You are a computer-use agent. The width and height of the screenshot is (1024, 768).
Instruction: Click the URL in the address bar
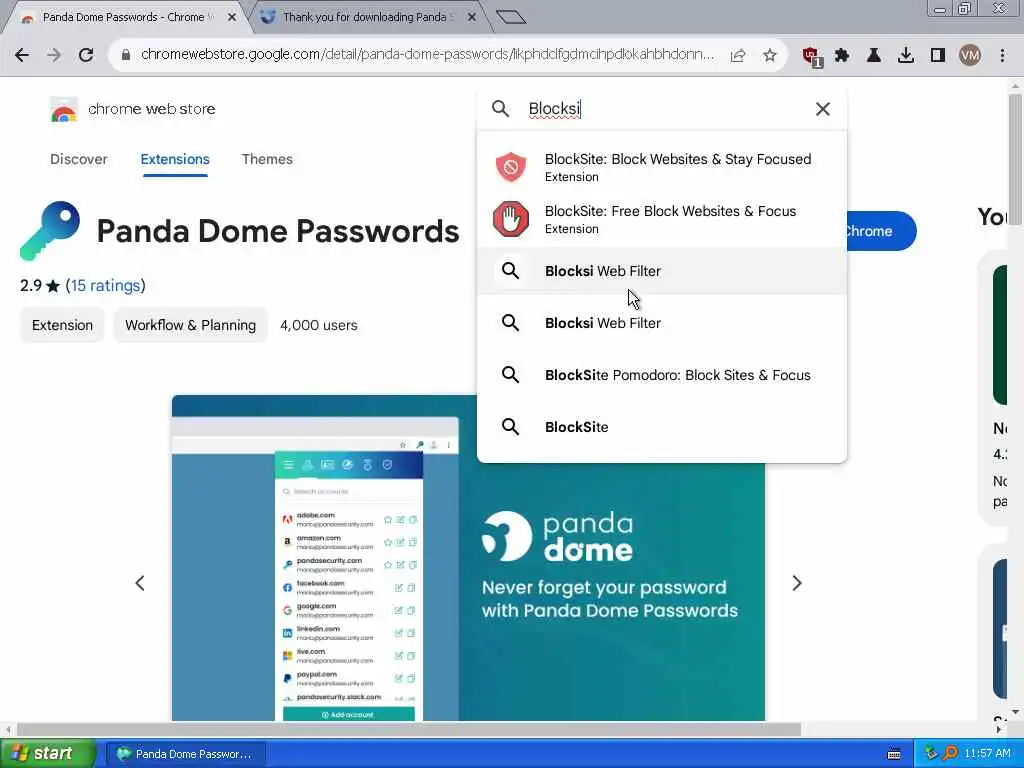tap(428, 55)
